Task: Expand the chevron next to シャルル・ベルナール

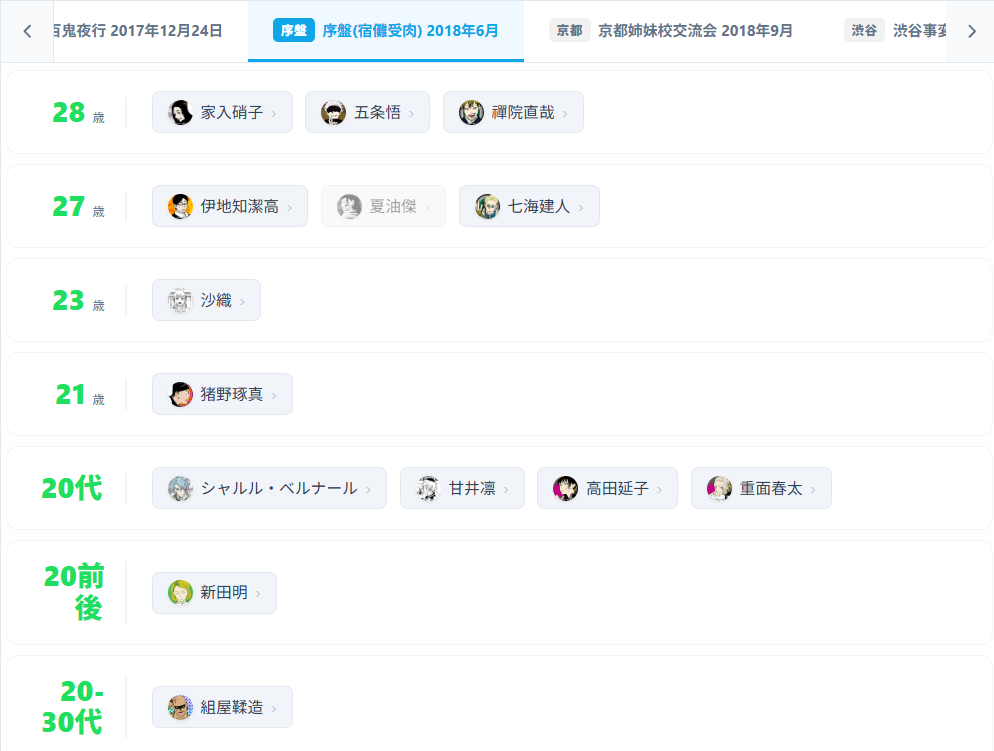Action: click(x=368, y=489)
